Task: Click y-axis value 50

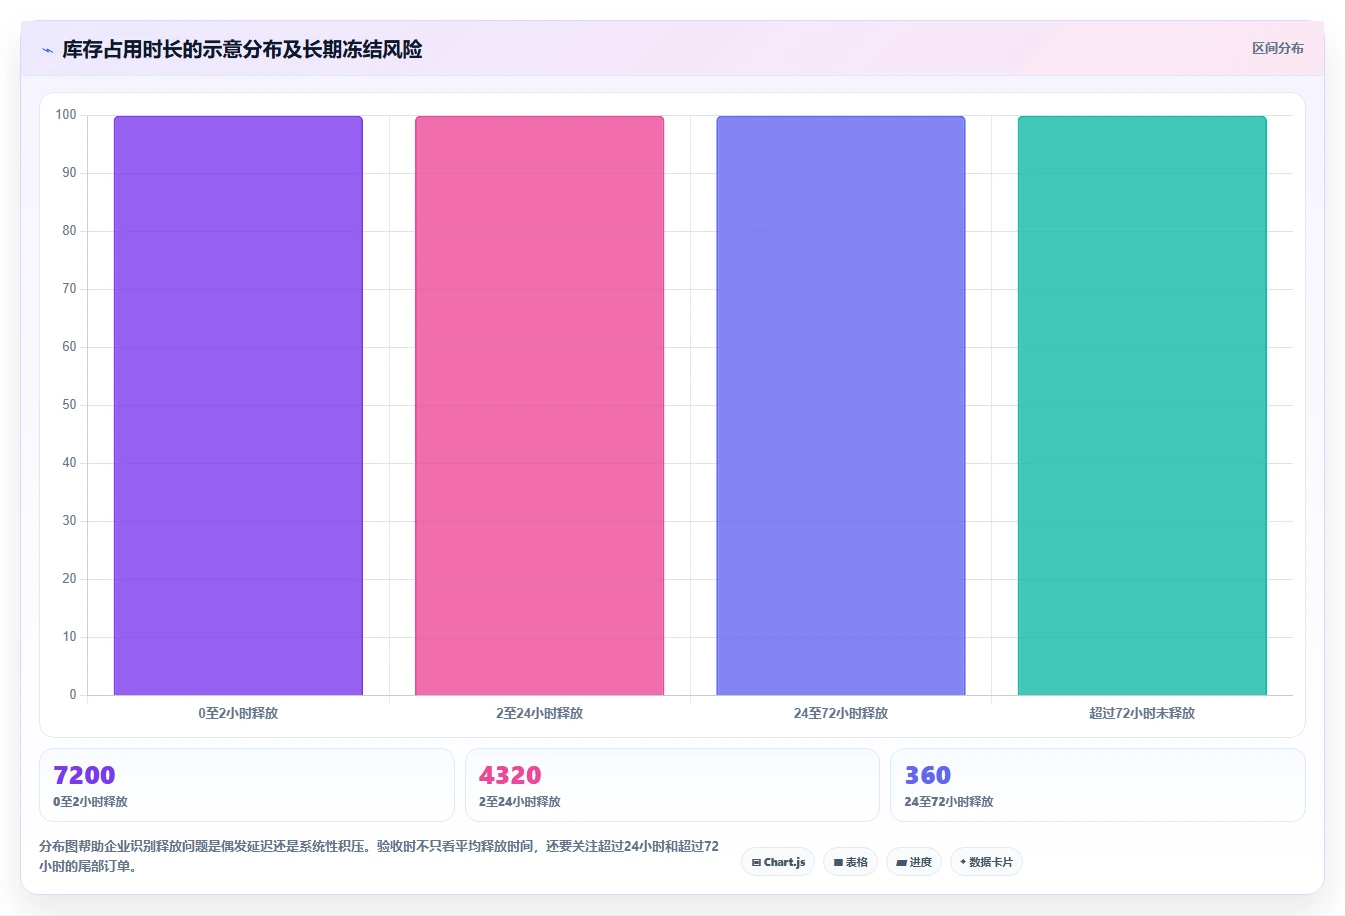Action: (x=69, y=405)
